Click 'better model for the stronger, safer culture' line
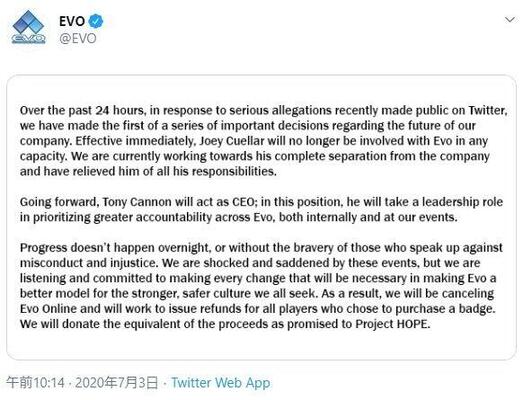Image resolution: width=523 pixels, height=400 pixels. pyautogui.click(x=168, y=294)
